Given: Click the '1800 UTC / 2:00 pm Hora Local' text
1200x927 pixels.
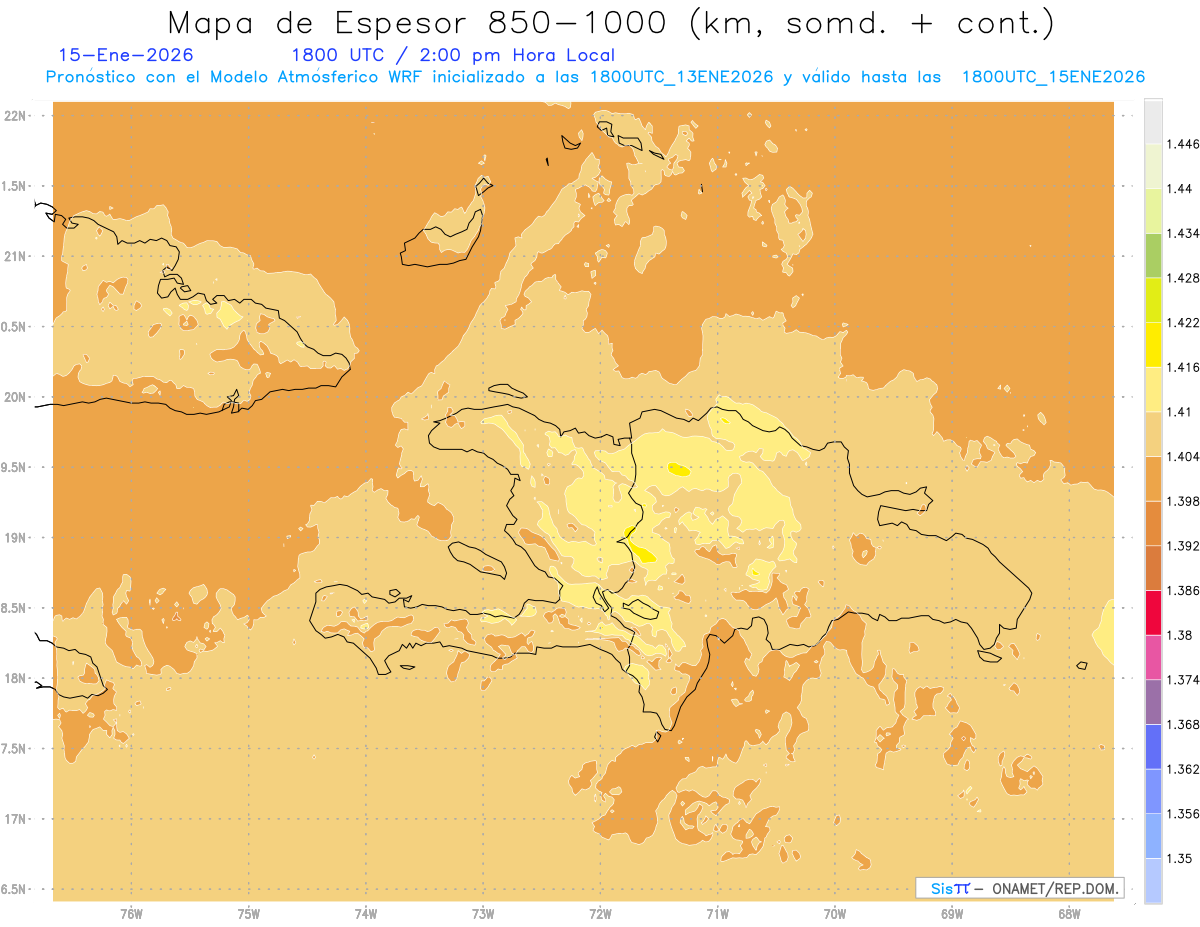Looking at the screenshot, I should tap(453, 55).
